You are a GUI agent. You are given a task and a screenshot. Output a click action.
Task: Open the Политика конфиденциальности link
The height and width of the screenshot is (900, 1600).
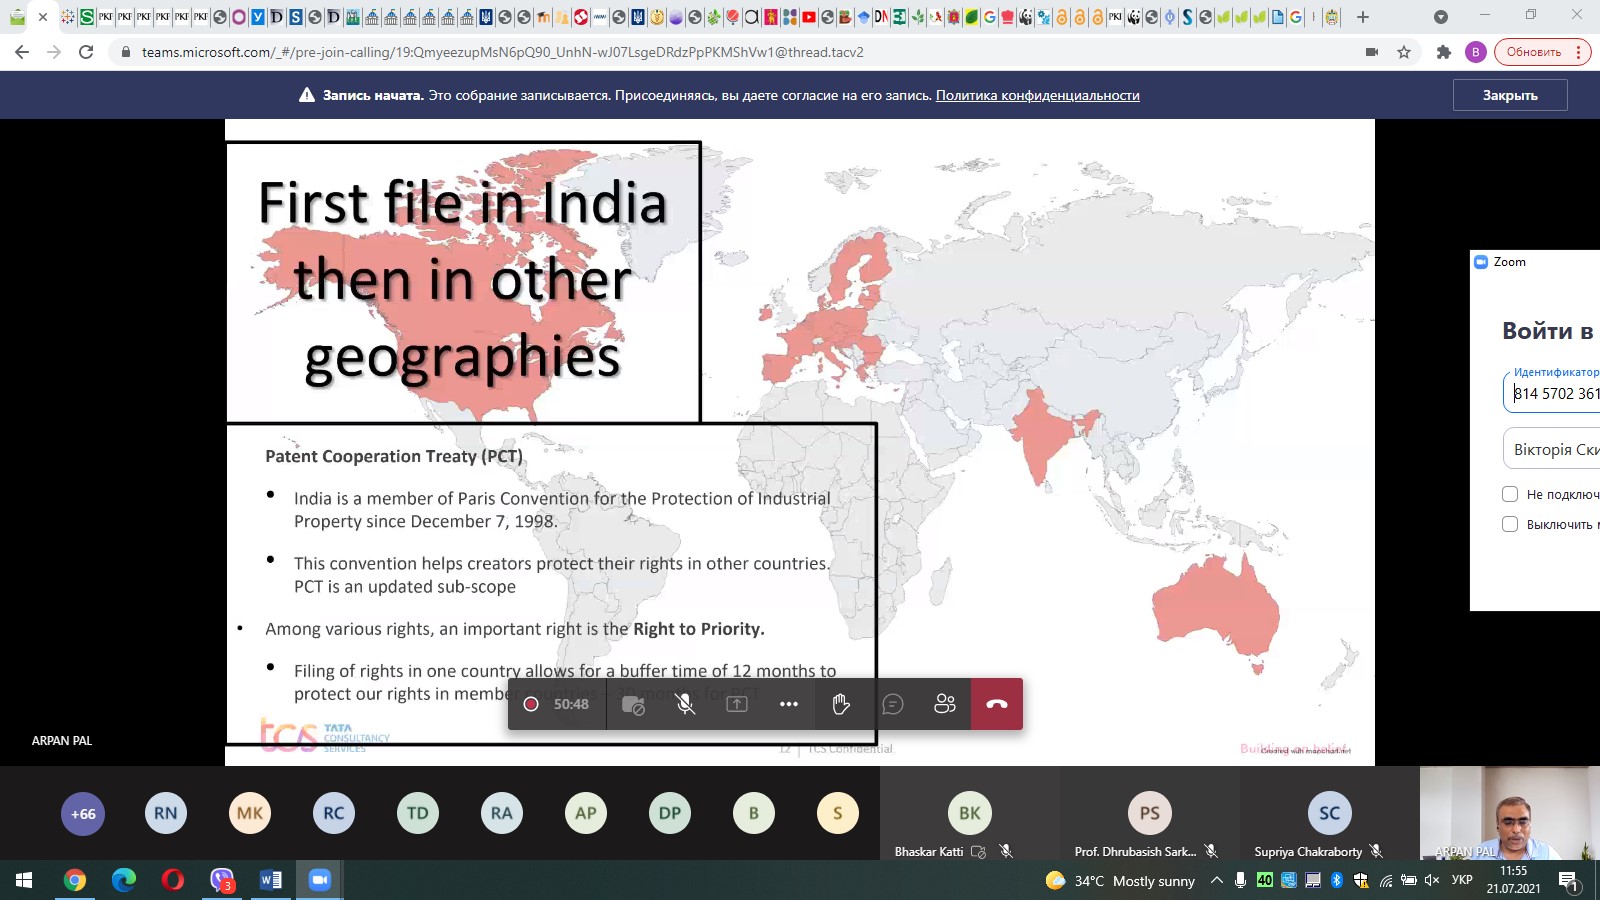1037,95
